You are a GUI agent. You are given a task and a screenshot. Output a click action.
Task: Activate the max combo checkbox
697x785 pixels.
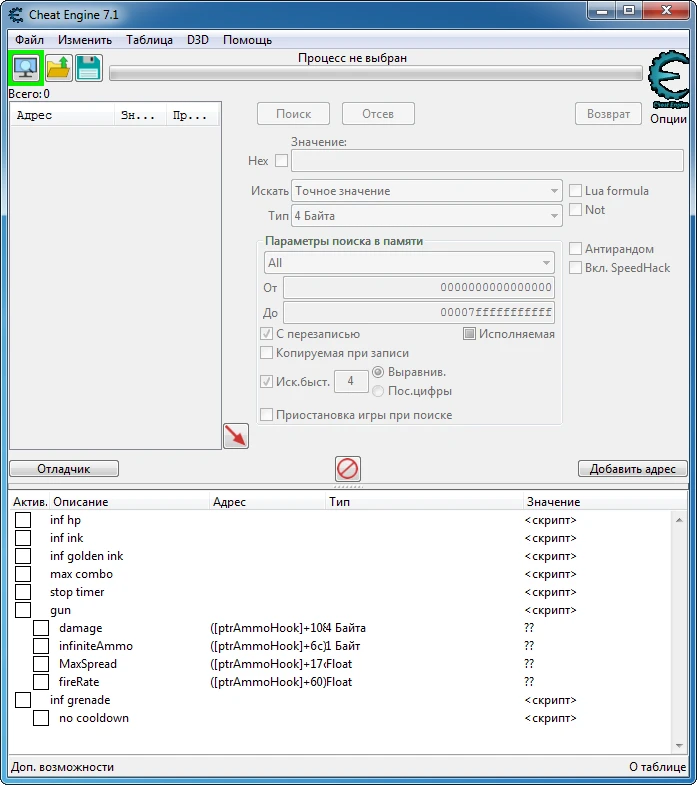point(23,574)
